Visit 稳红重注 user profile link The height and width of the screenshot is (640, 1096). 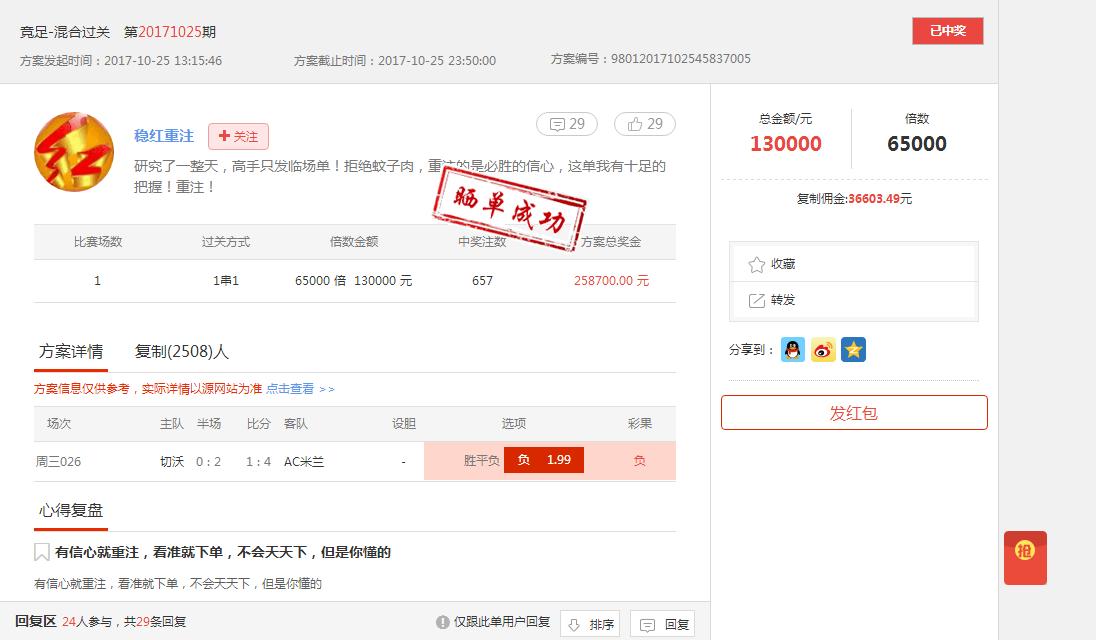click(x=161, y=136)
